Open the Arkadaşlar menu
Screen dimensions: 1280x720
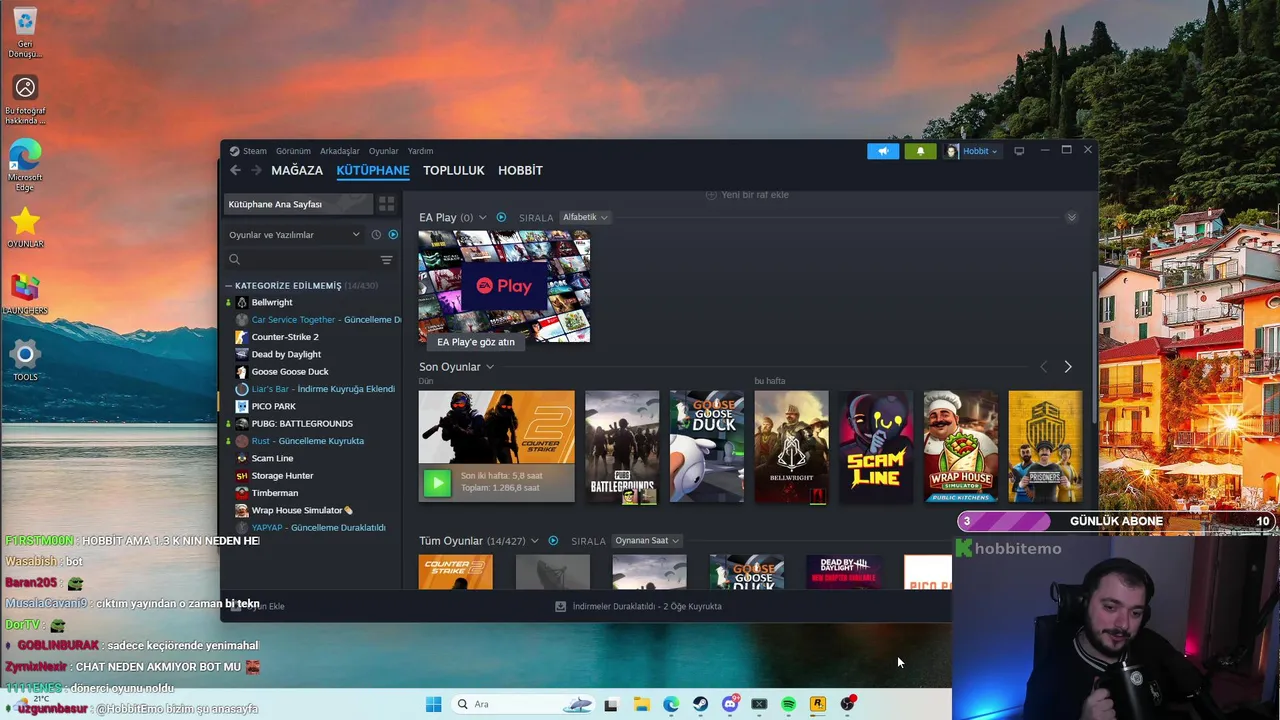tap(339, 151)
